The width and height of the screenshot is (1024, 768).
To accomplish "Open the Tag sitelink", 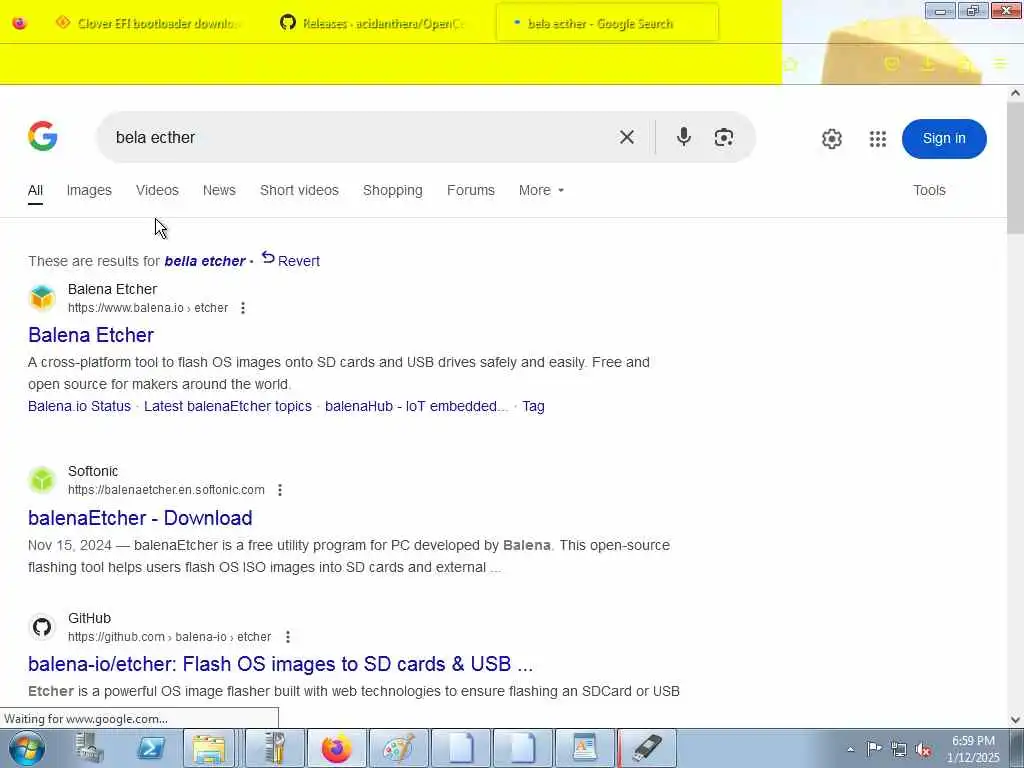I will click(533, 406).
